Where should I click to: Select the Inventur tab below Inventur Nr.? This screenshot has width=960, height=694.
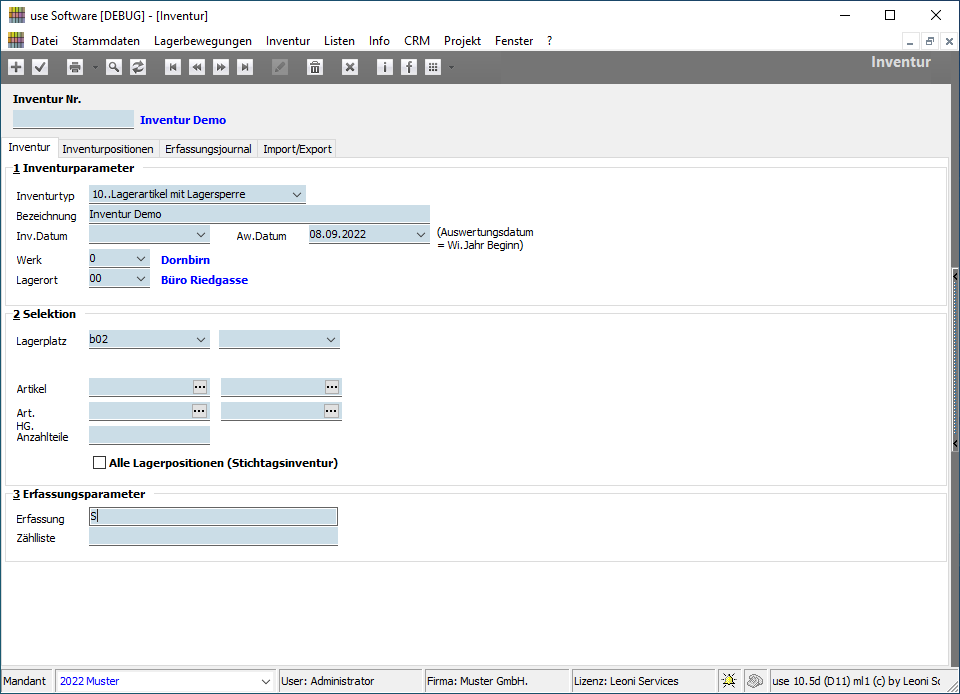[x=29, y=147]
